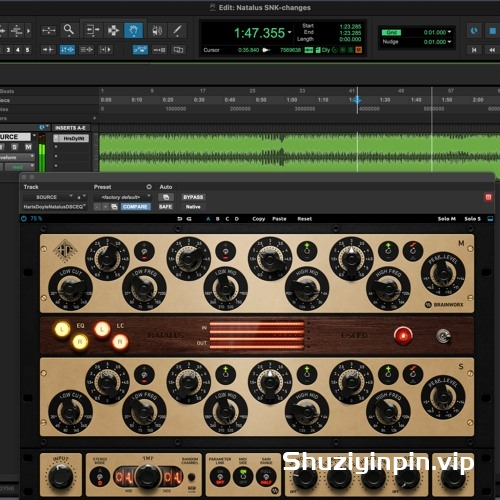The image size is (500, 500).
Task: Click the plugin Undo arrow icon
Action: coord(180,219)
